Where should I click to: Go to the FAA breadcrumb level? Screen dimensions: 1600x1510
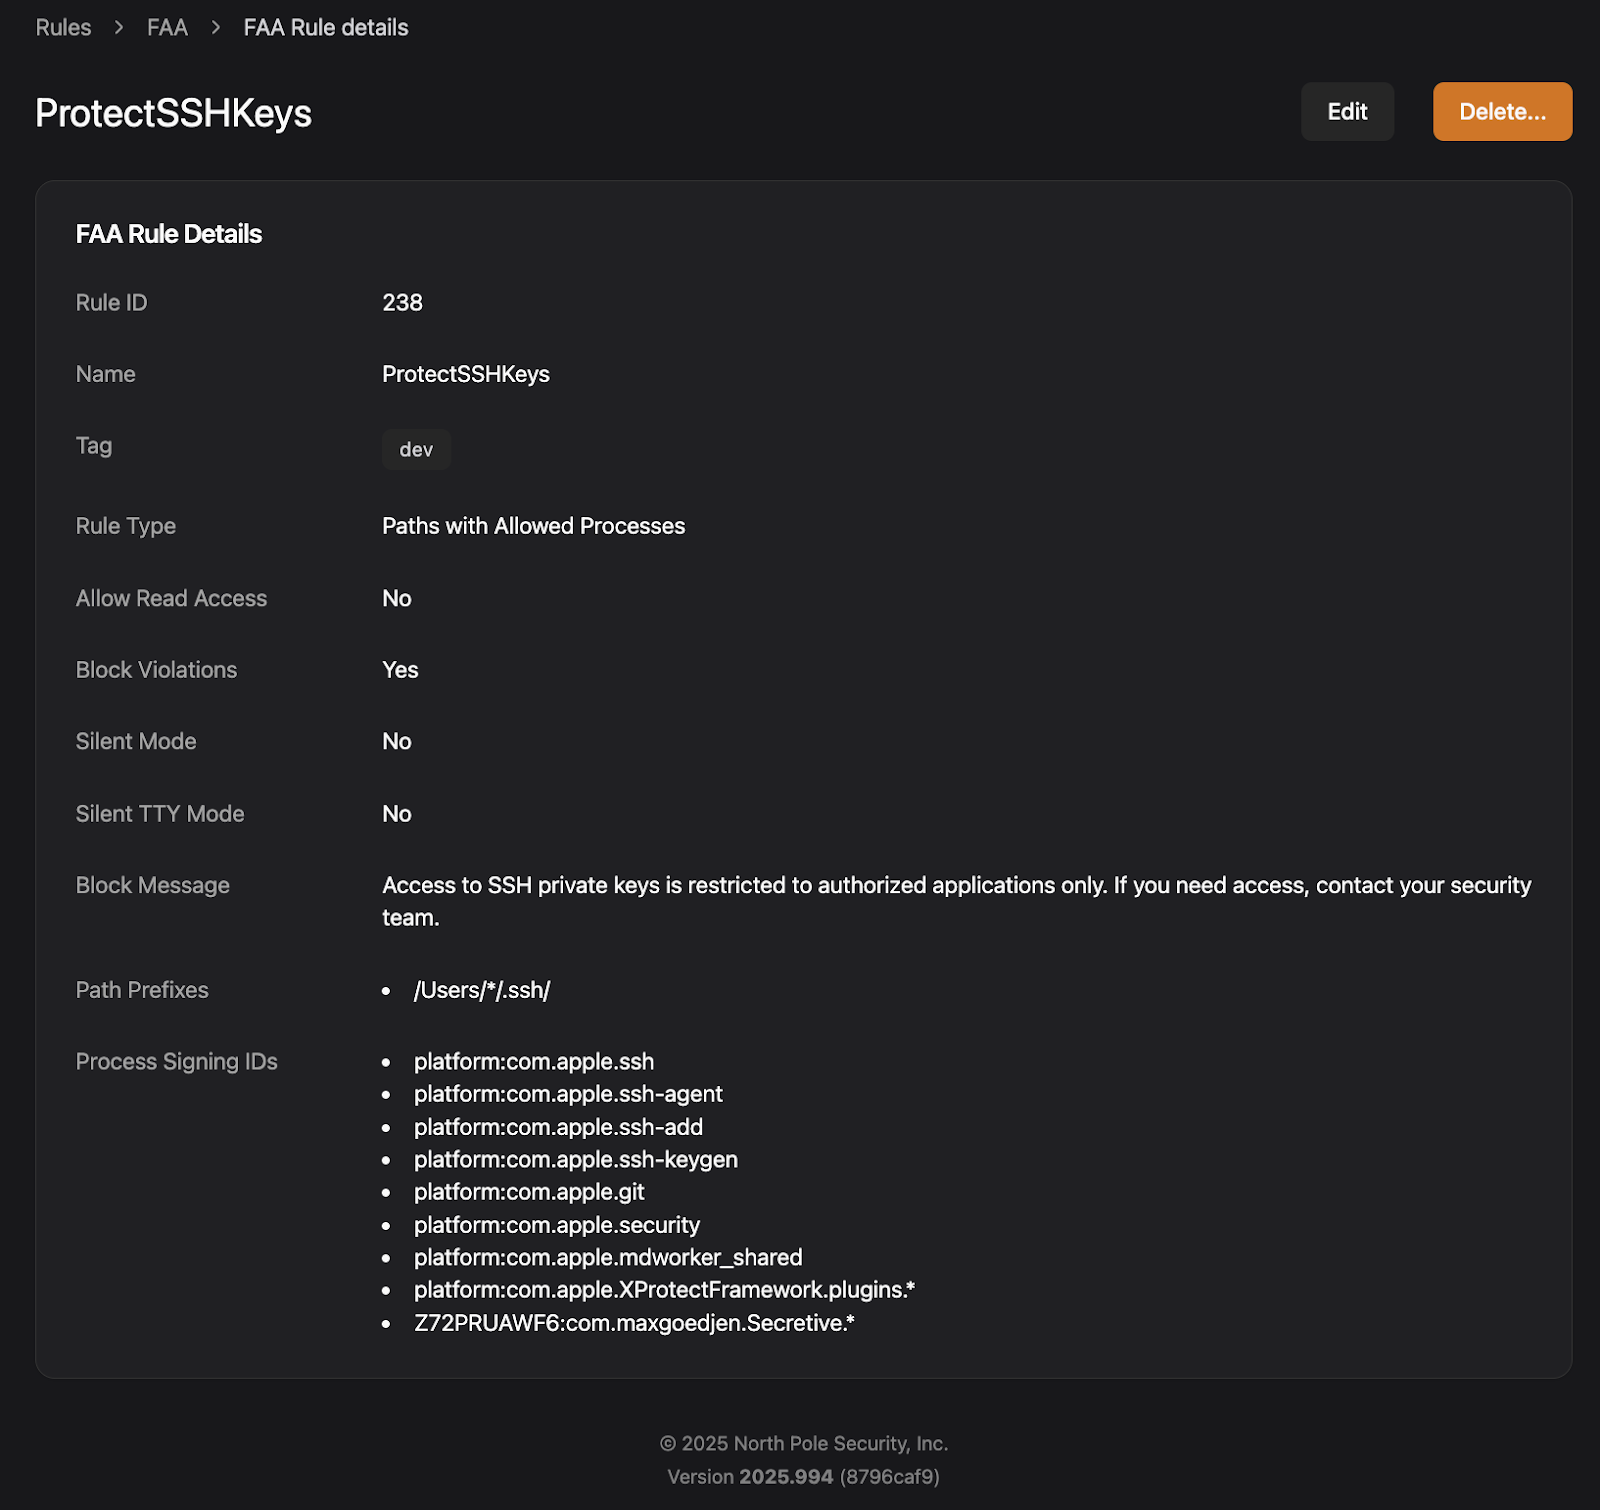[x=167, y=27]
